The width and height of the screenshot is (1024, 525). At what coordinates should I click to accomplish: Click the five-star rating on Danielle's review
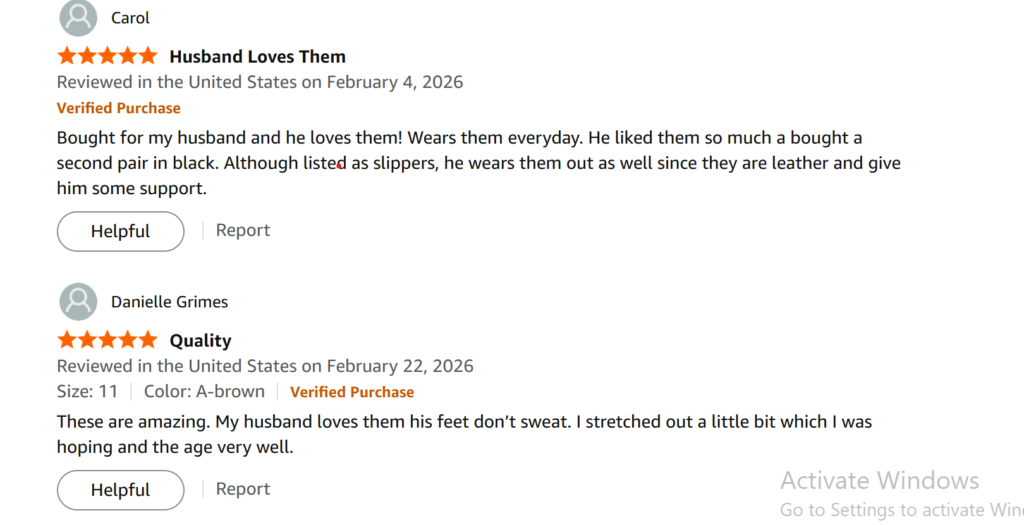click(x=107, y=340)
